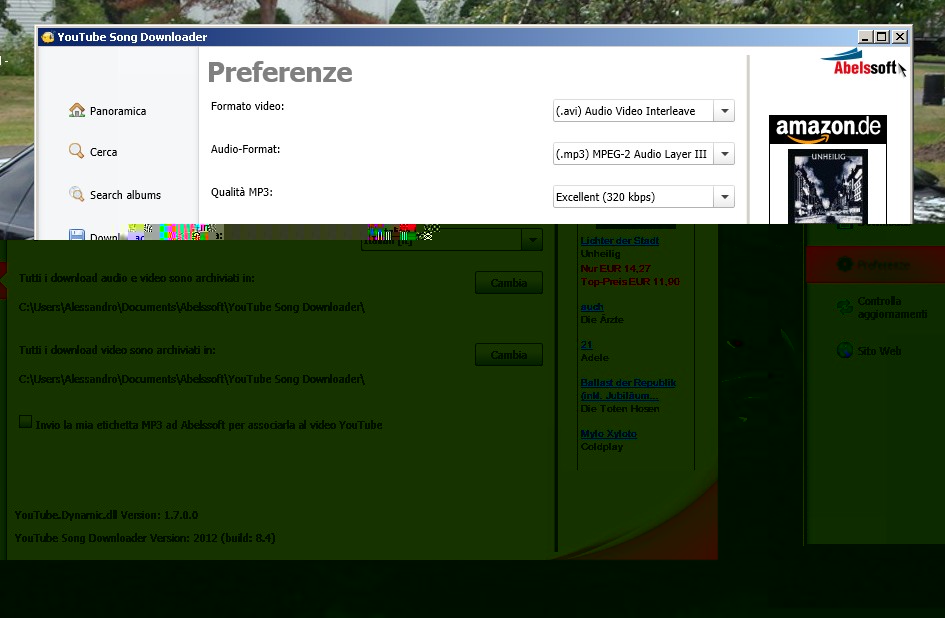Click 'Nur EUR 14,27' price text

(615, 268)
